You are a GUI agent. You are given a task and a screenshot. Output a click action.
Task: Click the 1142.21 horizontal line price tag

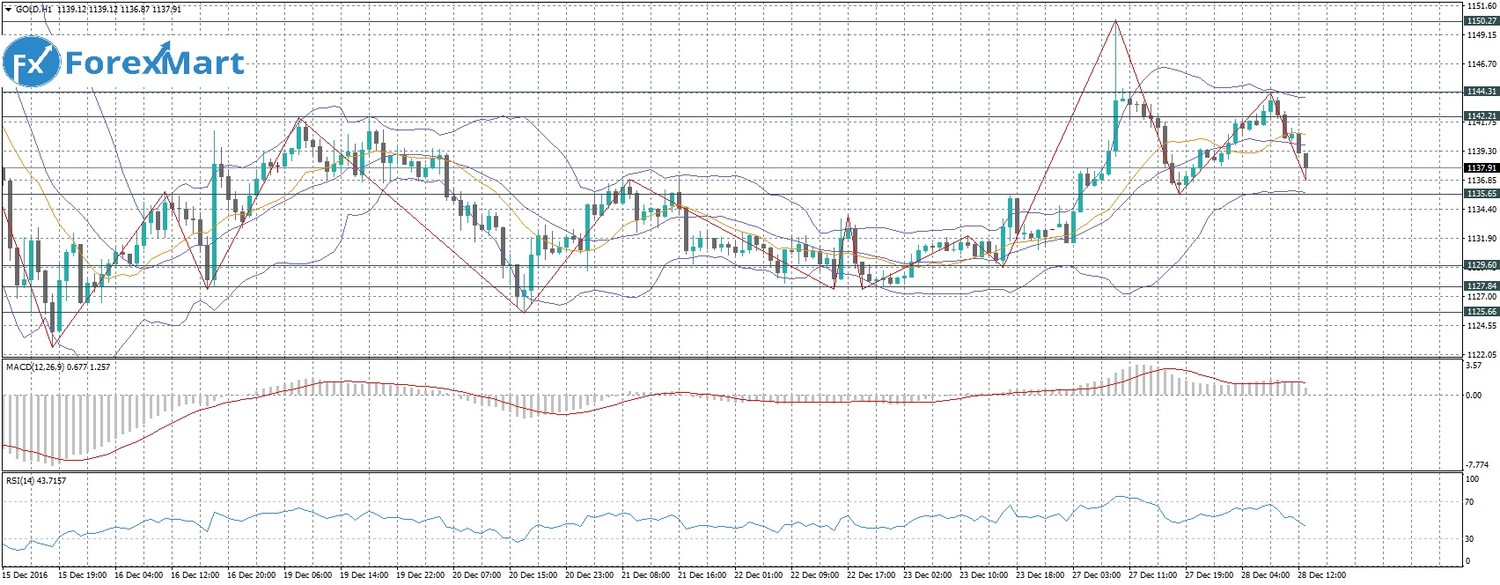click(x=1480, y=116)
